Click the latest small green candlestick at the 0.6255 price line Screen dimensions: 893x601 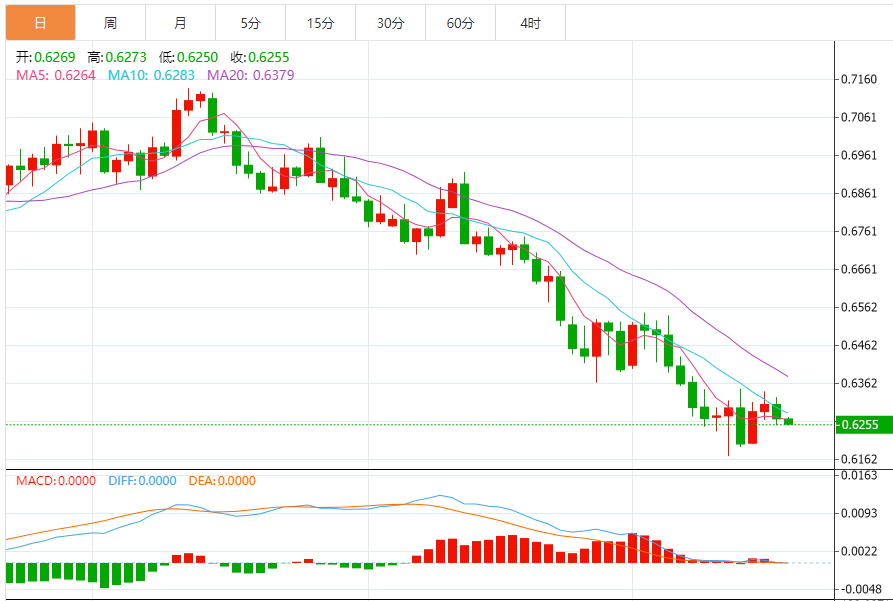point(788,422)
